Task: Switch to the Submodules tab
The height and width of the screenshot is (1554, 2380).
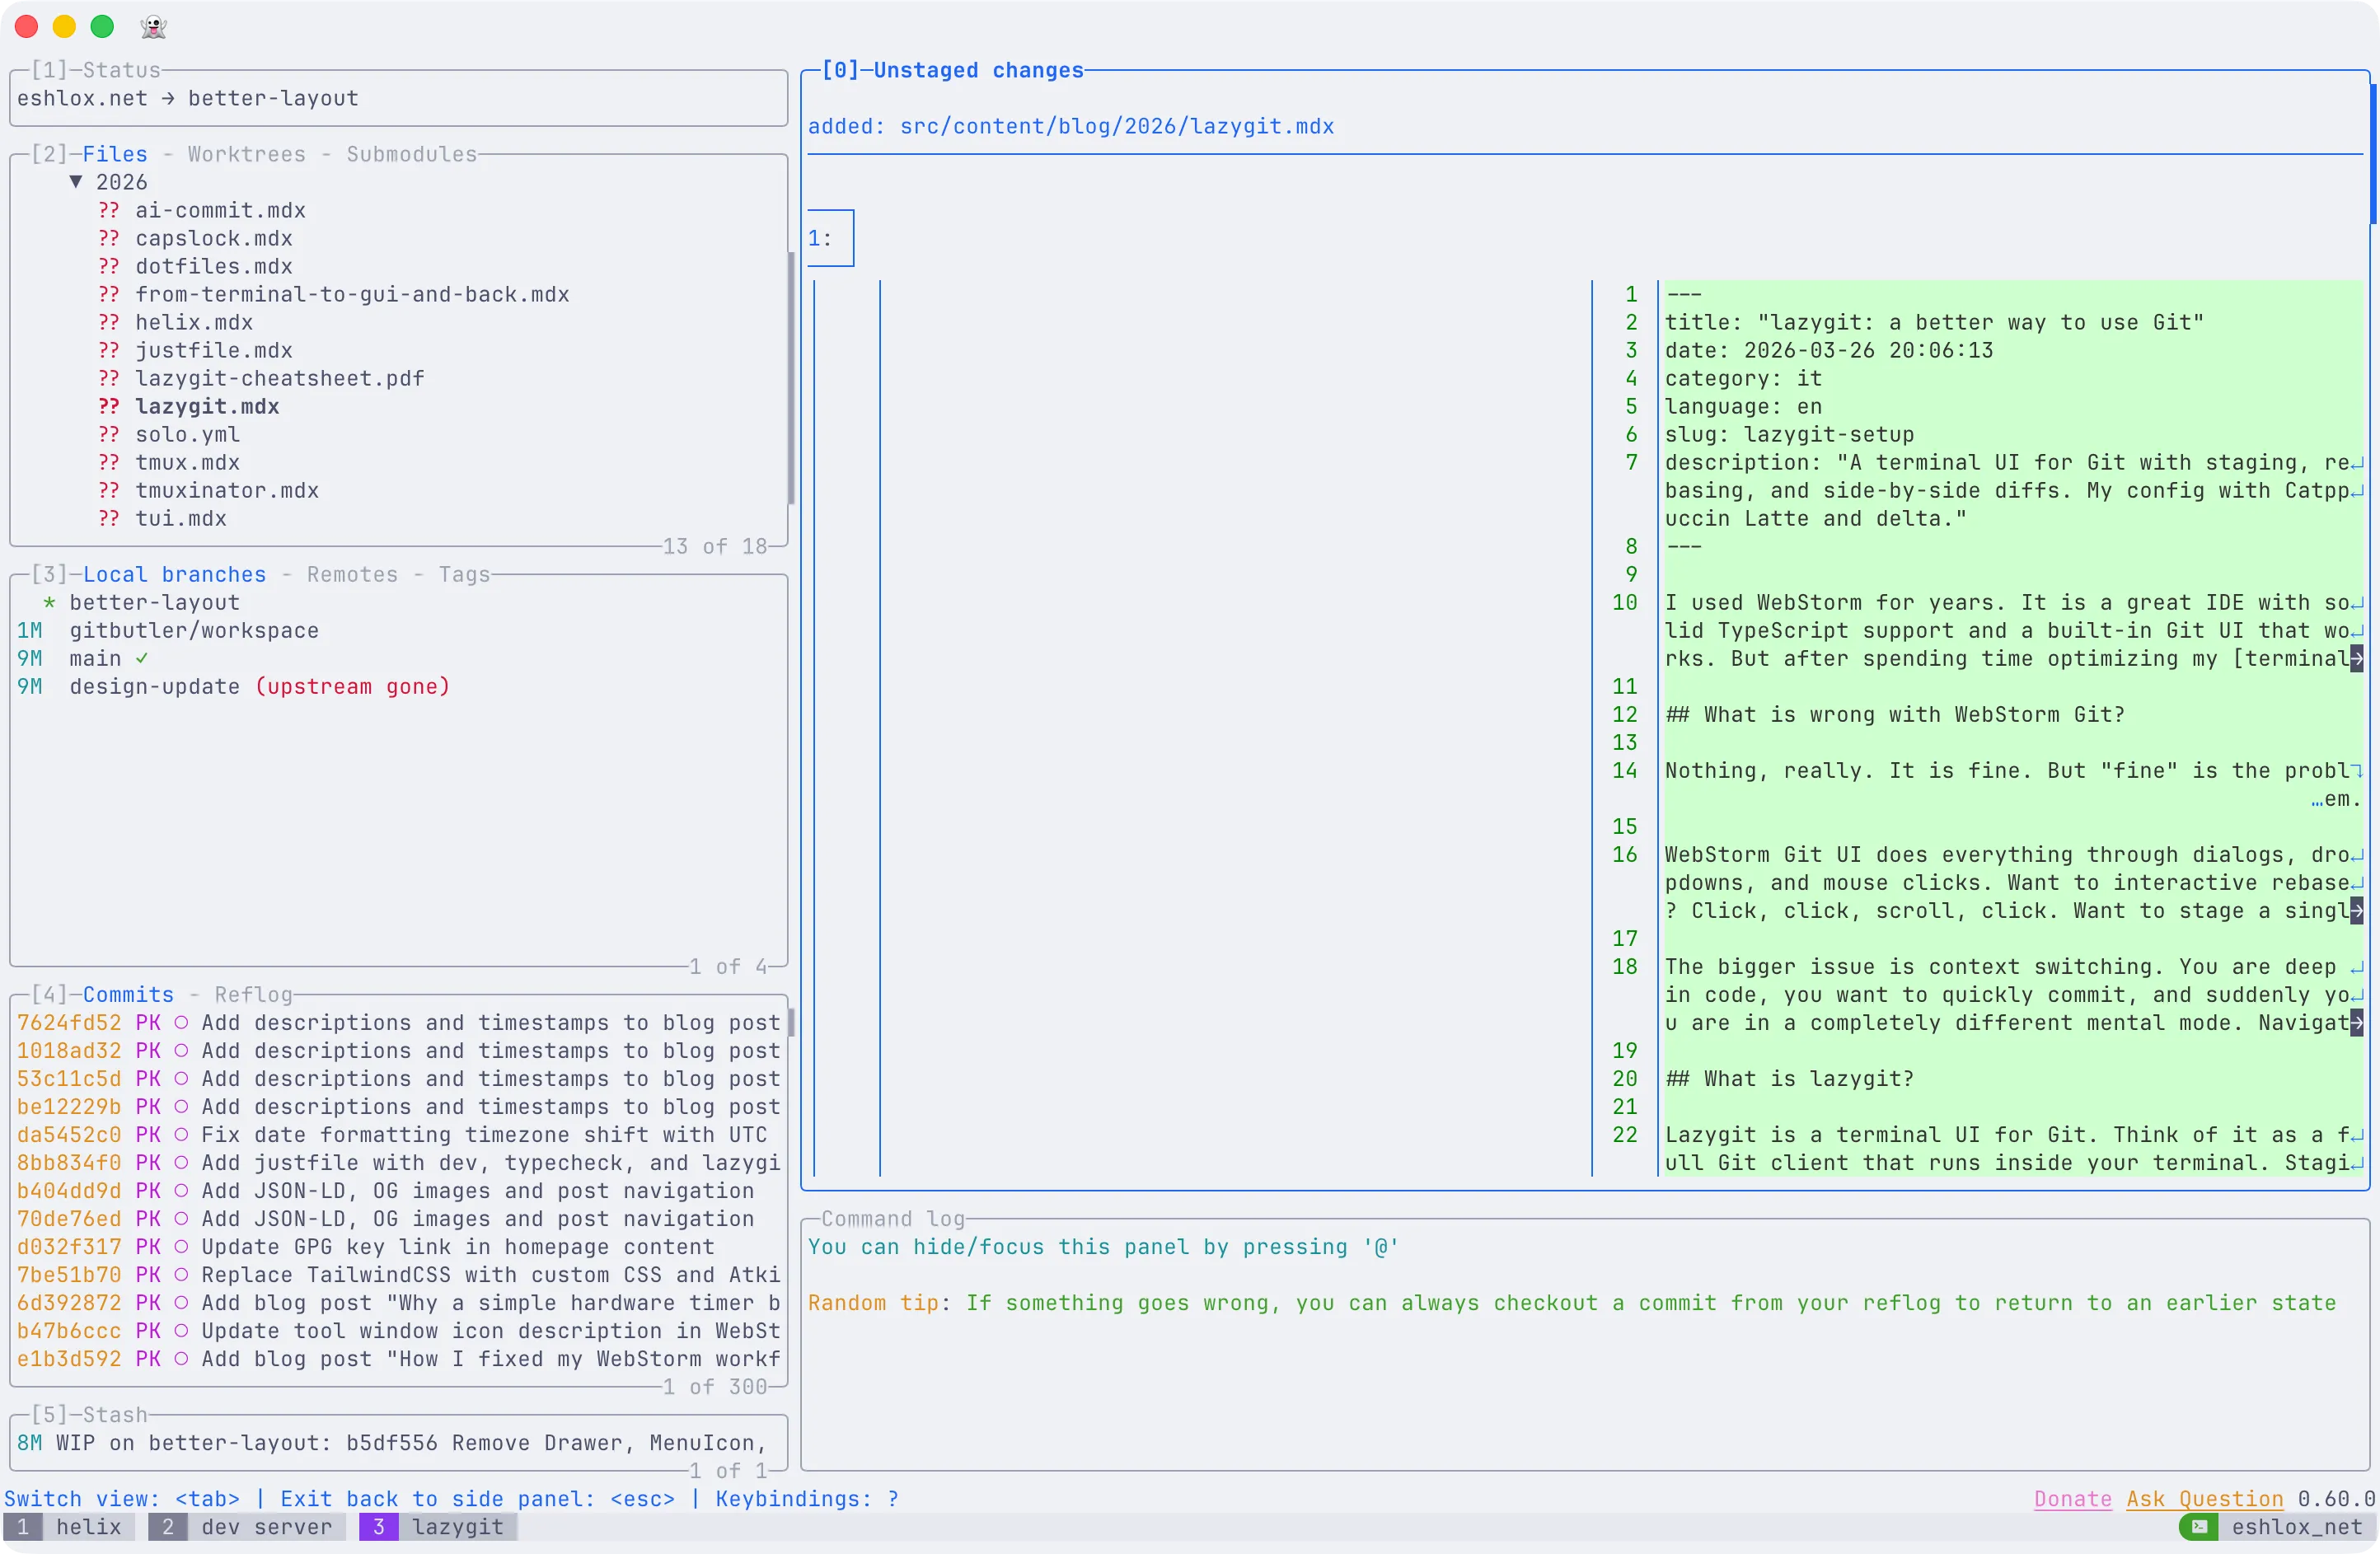Action: tap(411, 154)
